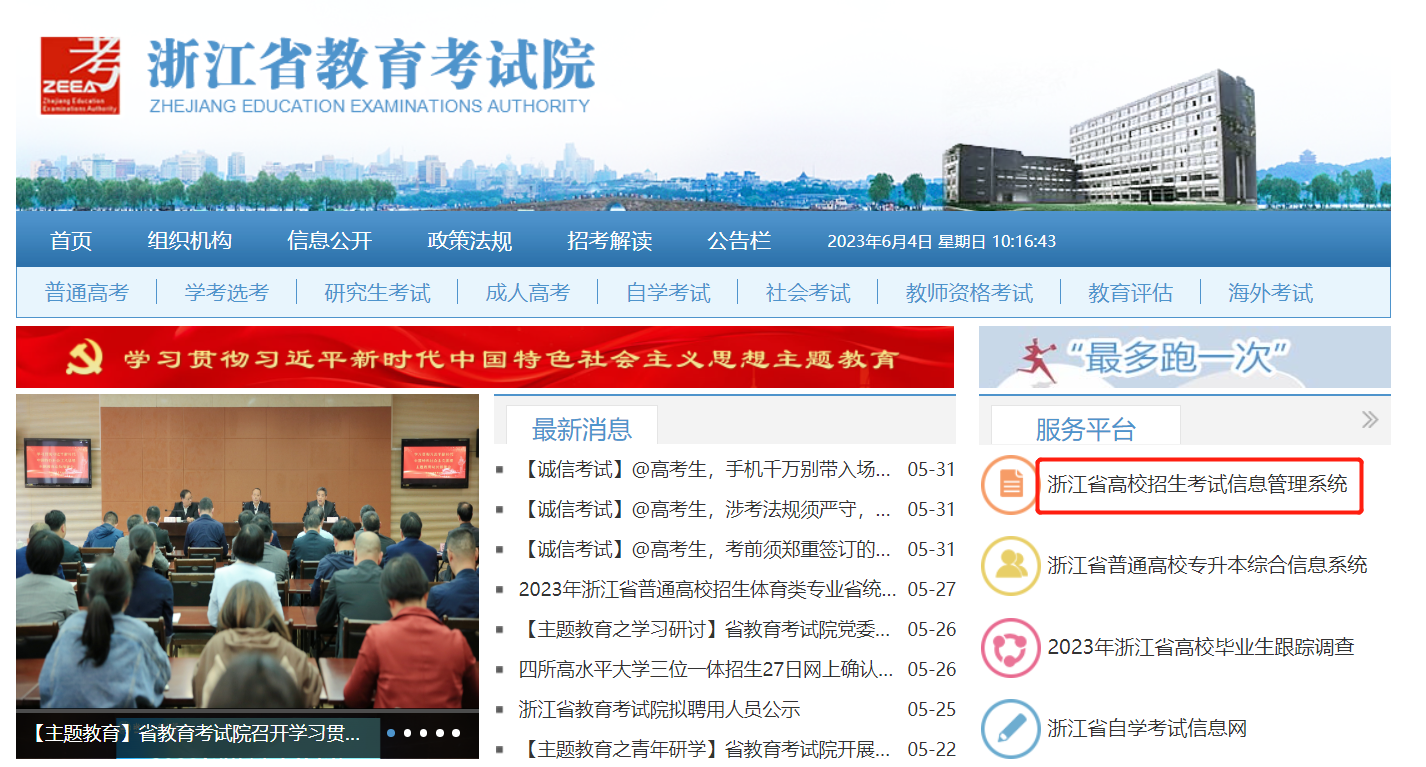Click the pink icon for 高校毕业生跟踪调查
Image resolution: width=1426 pixels, height=767 pixels.
(x=1010, y=647)
